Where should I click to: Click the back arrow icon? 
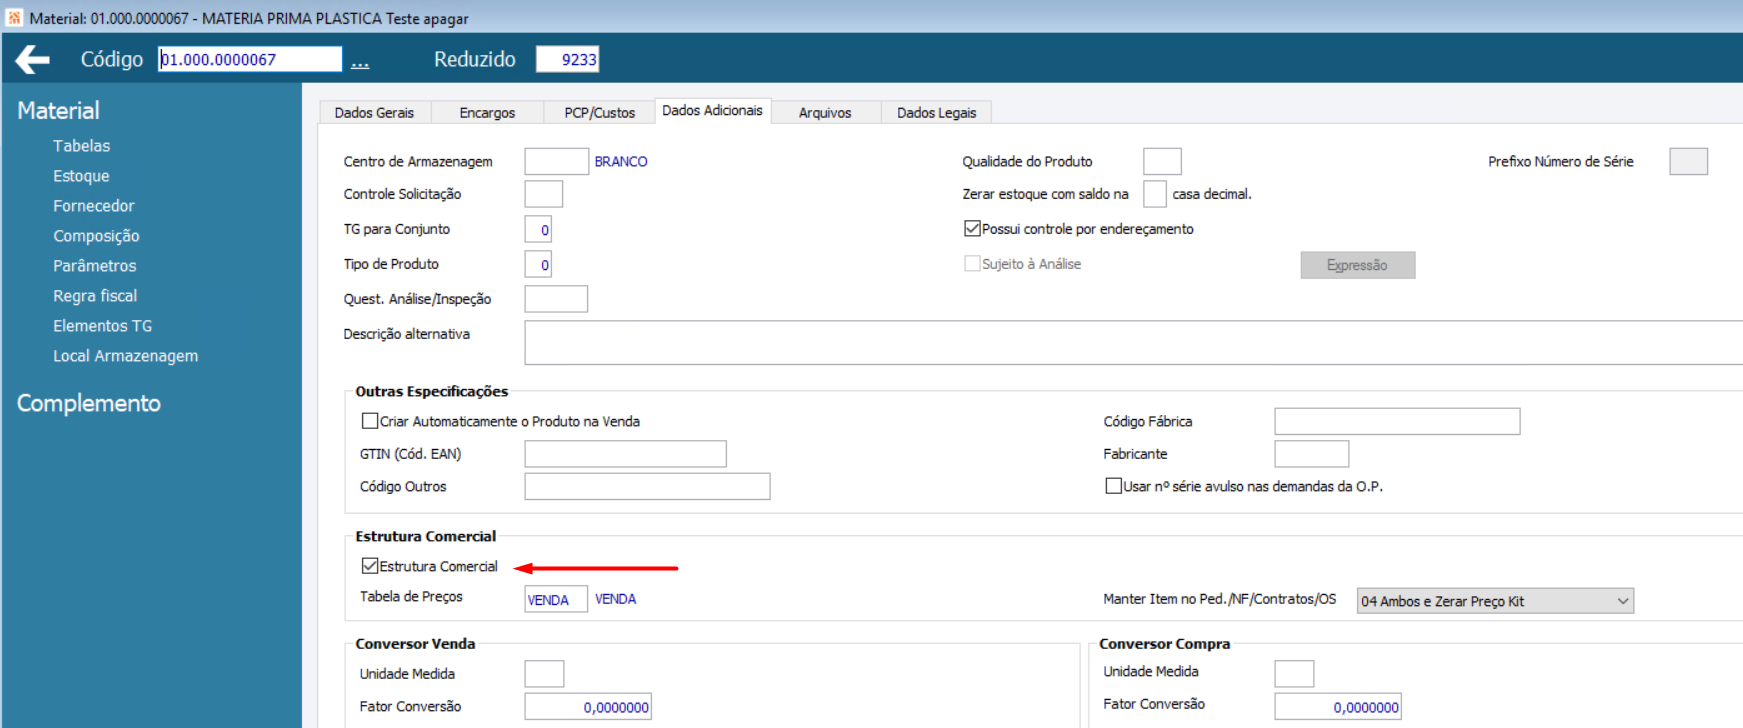(33, 60)
